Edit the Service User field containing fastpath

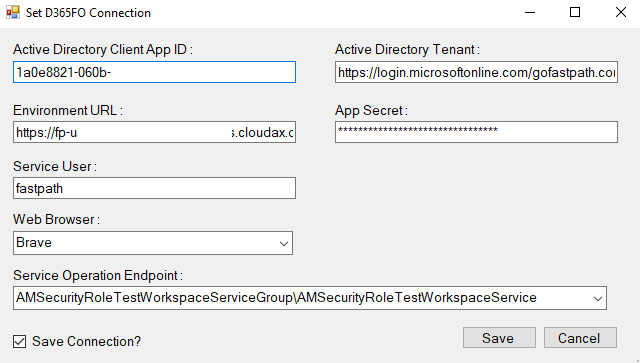click(x=154, y=188)
